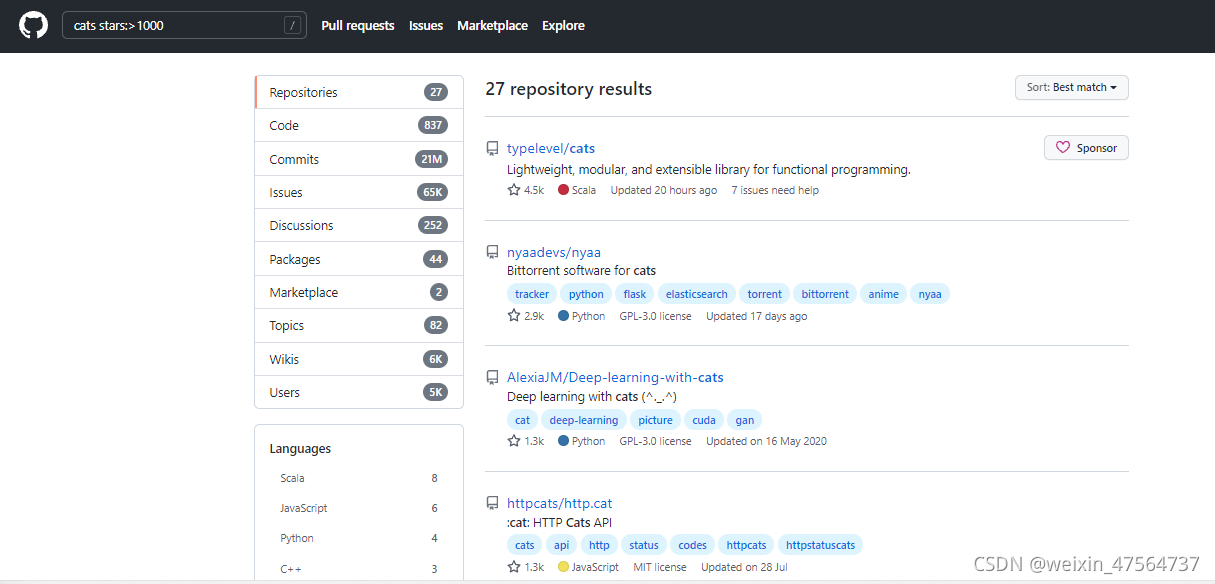Image resolution: width=1215 pixels, height=584 pixels.
Task: Open the 7 issues need help link
Action: click(775, 190)
